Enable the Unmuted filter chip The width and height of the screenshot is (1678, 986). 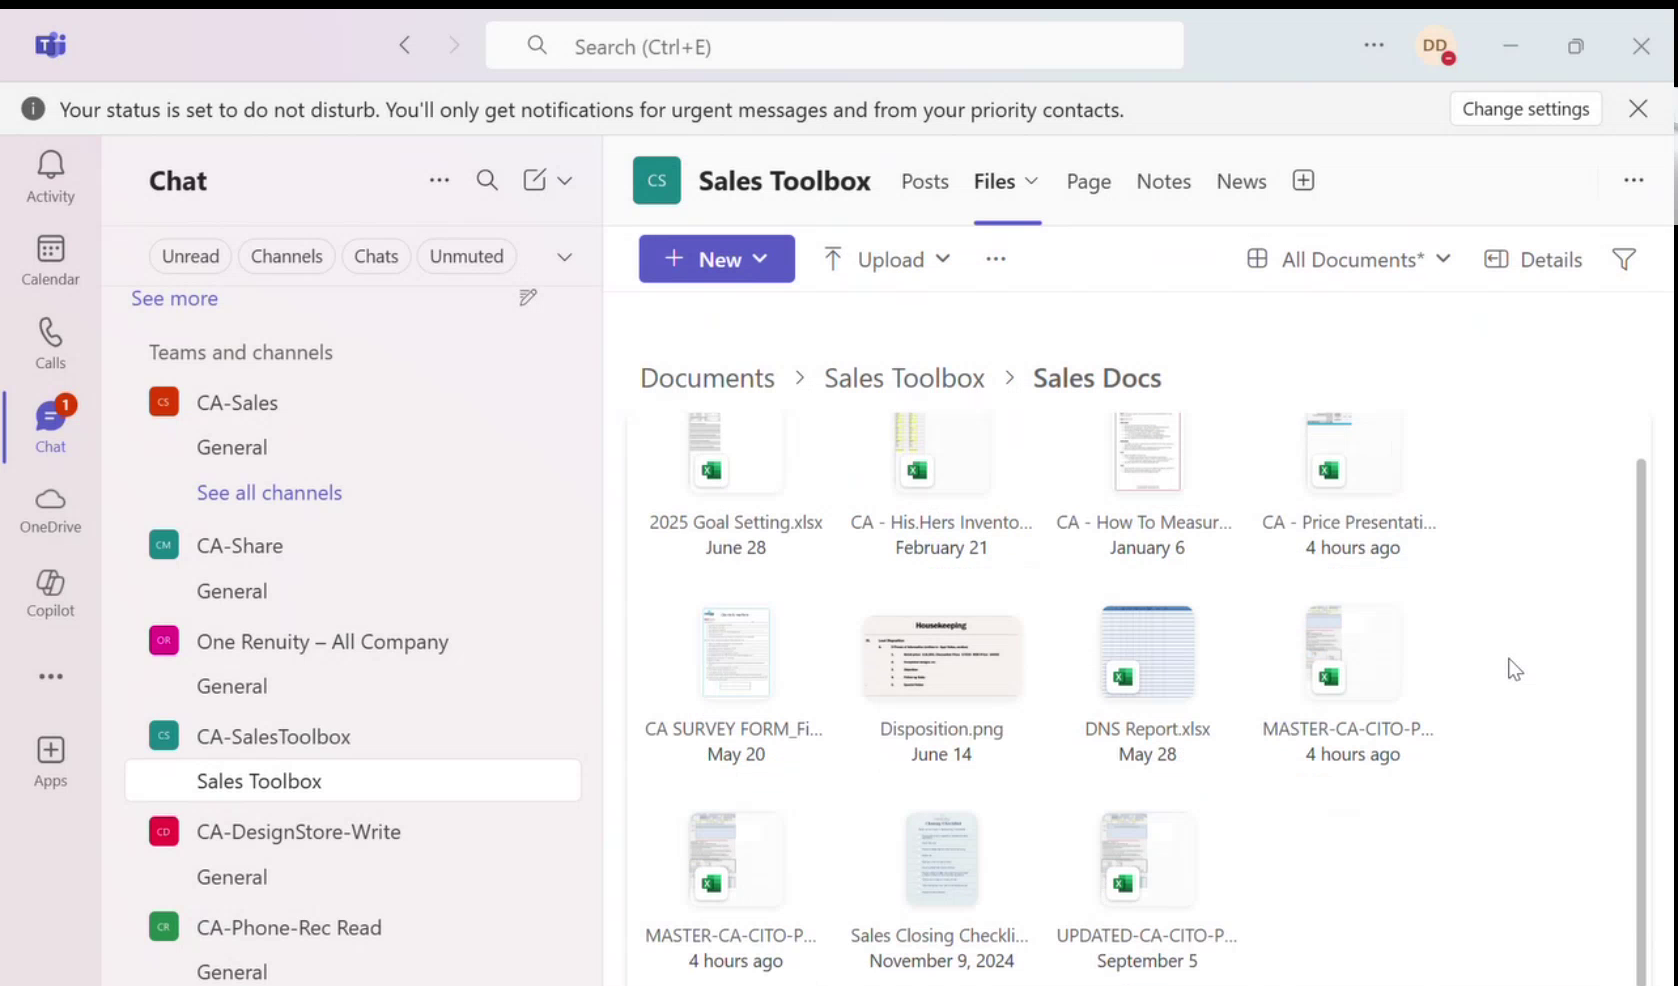point(466,256)
